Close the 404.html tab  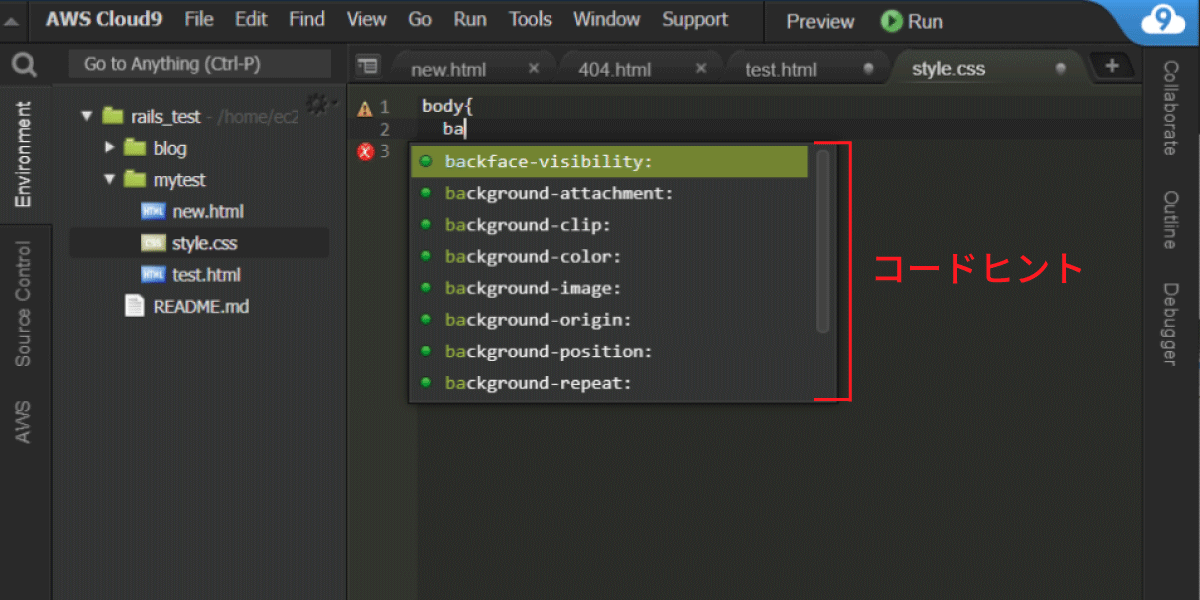tap(701, 68)
